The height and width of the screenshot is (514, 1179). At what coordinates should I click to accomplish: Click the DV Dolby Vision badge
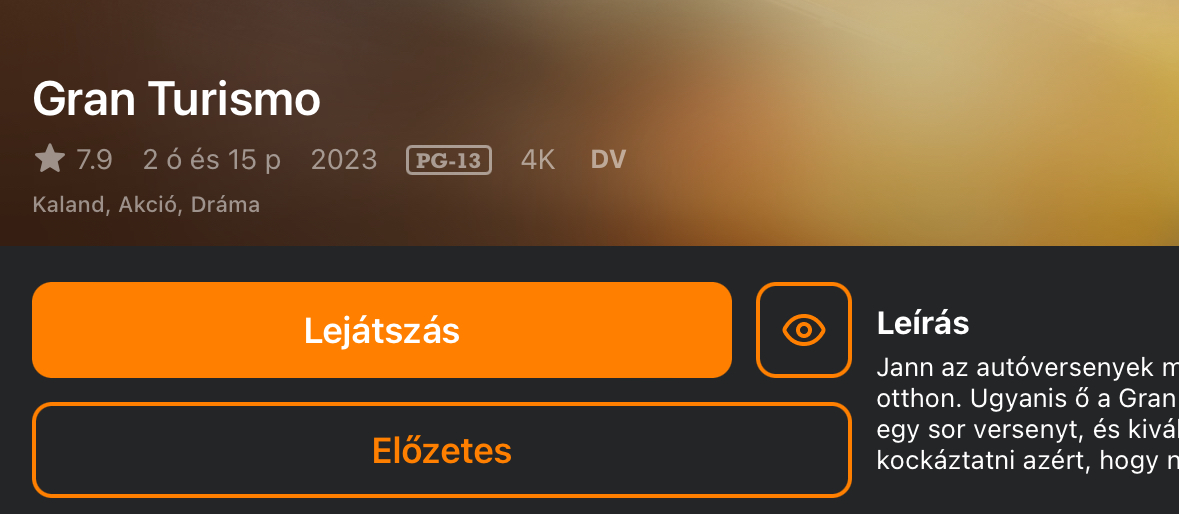[x=608, y=160]
